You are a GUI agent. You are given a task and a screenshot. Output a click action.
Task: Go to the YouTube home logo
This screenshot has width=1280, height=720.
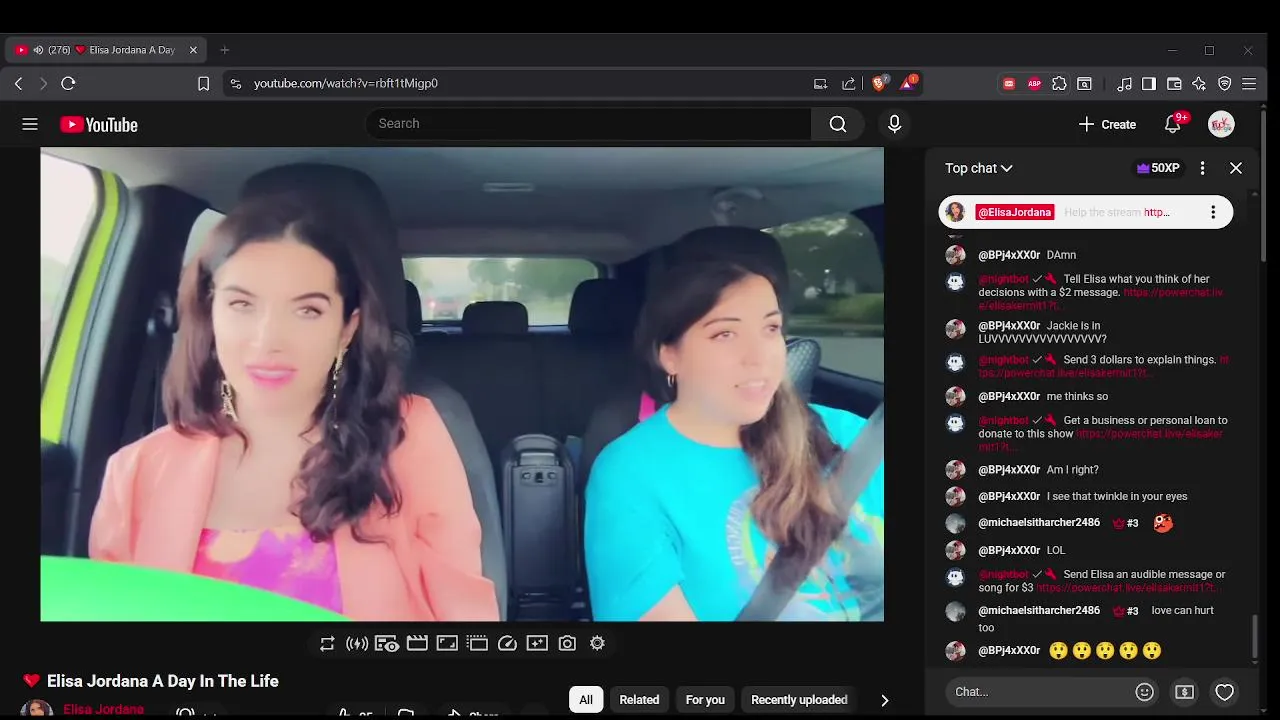click(x=98, y=125)
